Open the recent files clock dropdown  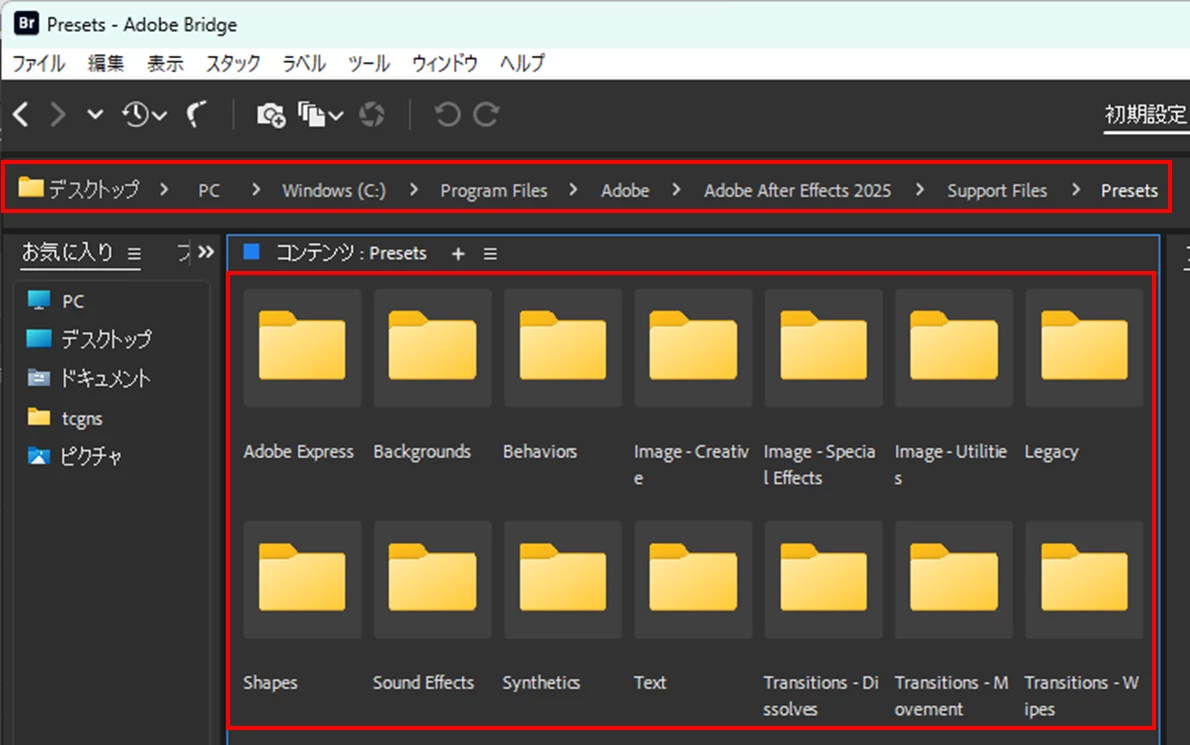click(143, 115)
